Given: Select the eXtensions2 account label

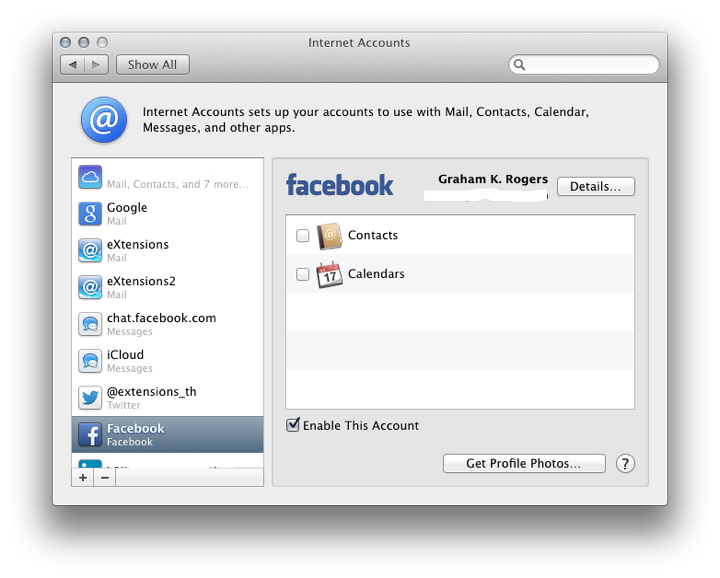Looking at the screenshot, I should pos(141,281).
